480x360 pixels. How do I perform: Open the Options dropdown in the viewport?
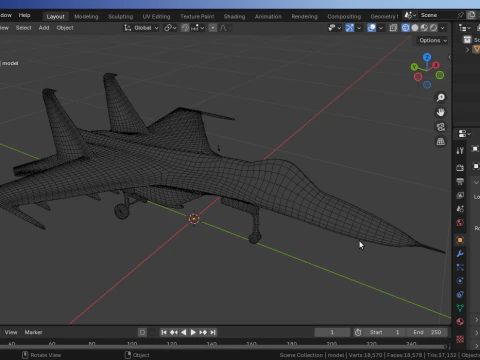433,40
